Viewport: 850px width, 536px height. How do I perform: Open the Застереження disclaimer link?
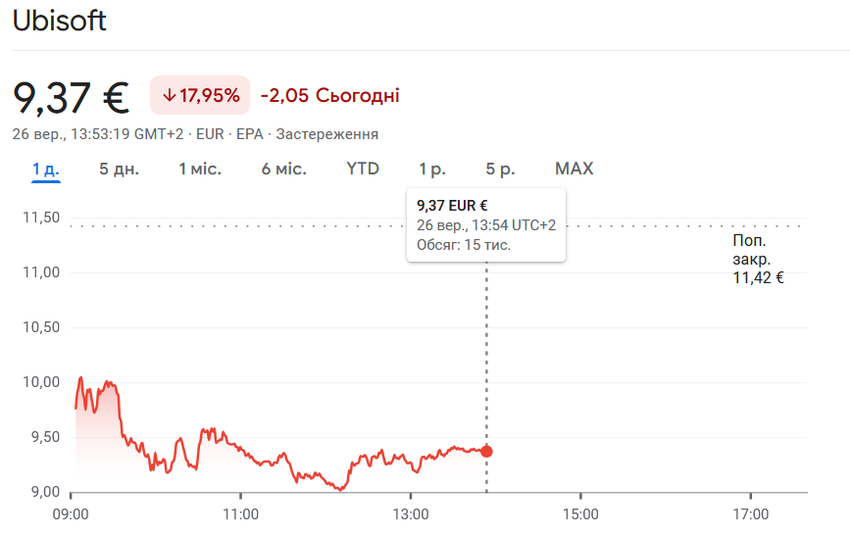tap(327, 134)
